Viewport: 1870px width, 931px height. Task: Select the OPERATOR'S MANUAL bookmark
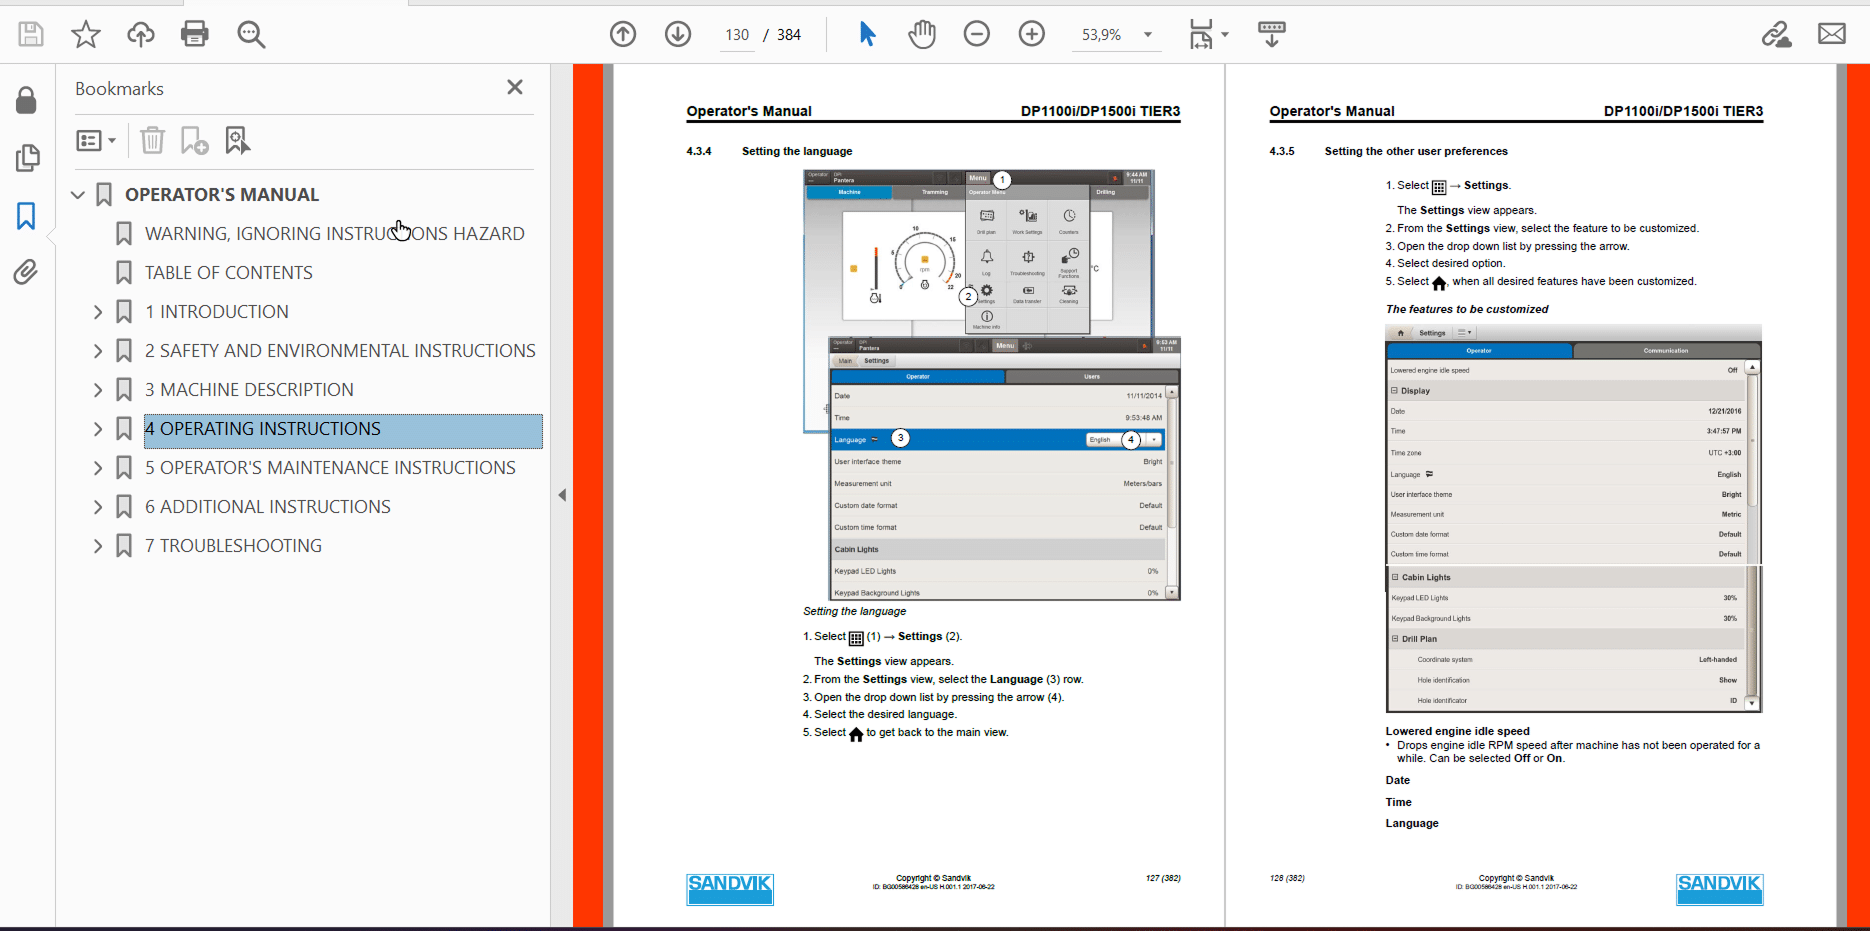coord(222,195)
